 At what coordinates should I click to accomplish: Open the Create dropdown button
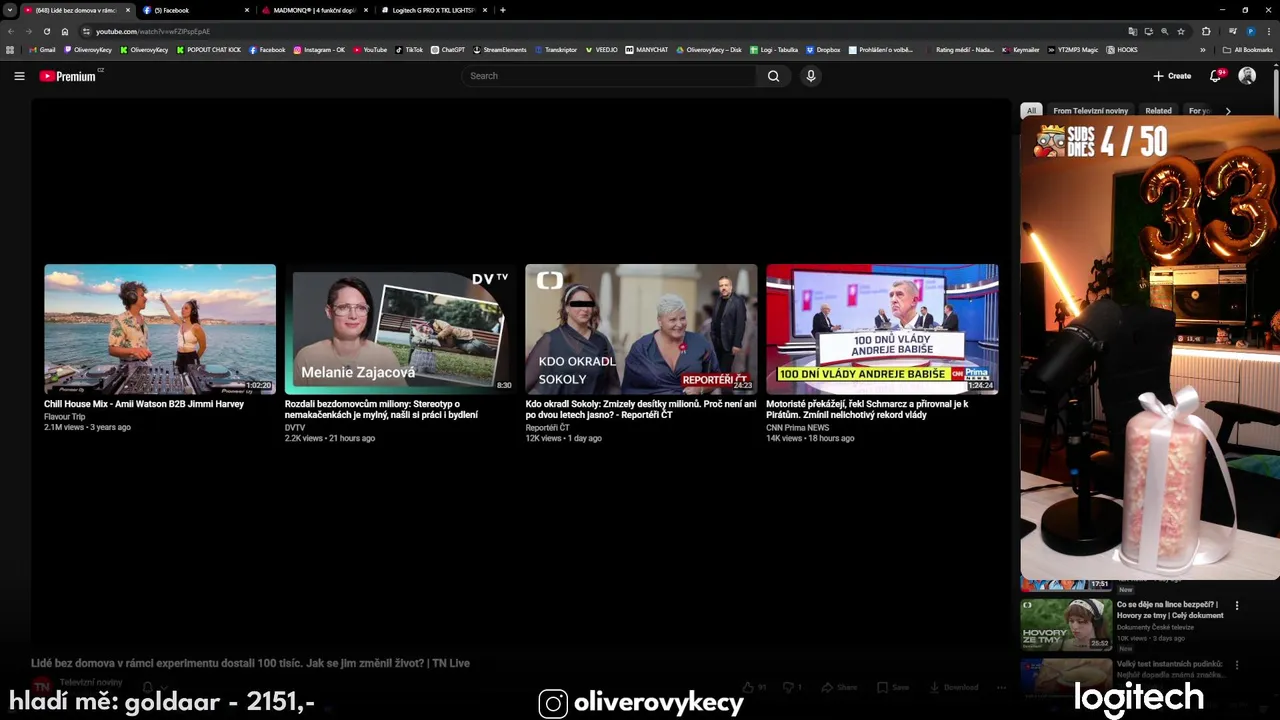click(1172, 76)
